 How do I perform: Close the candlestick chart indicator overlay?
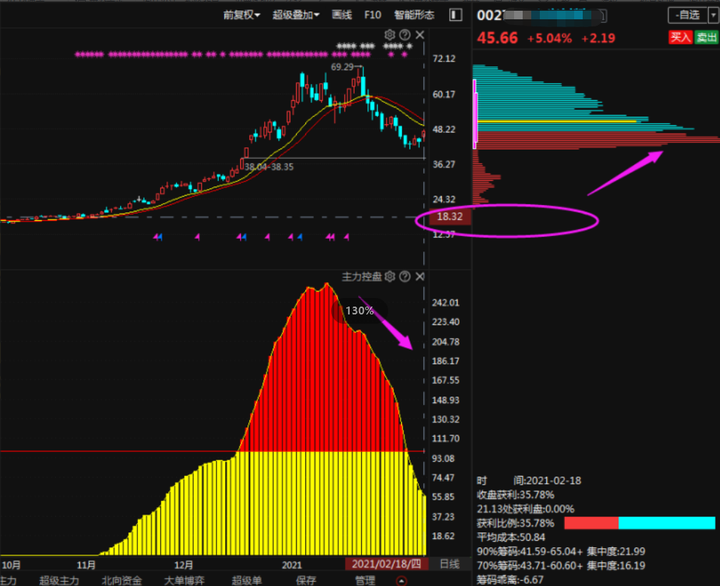(x=420, y=35)
